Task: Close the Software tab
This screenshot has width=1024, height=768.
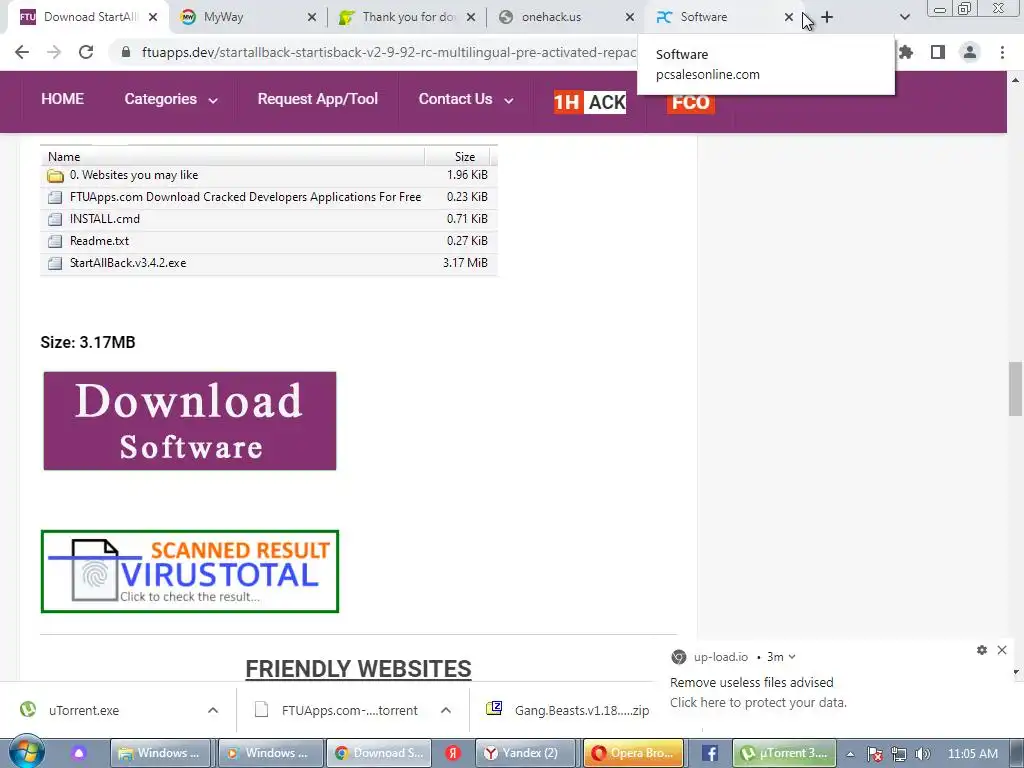Action: click(789, 17)
